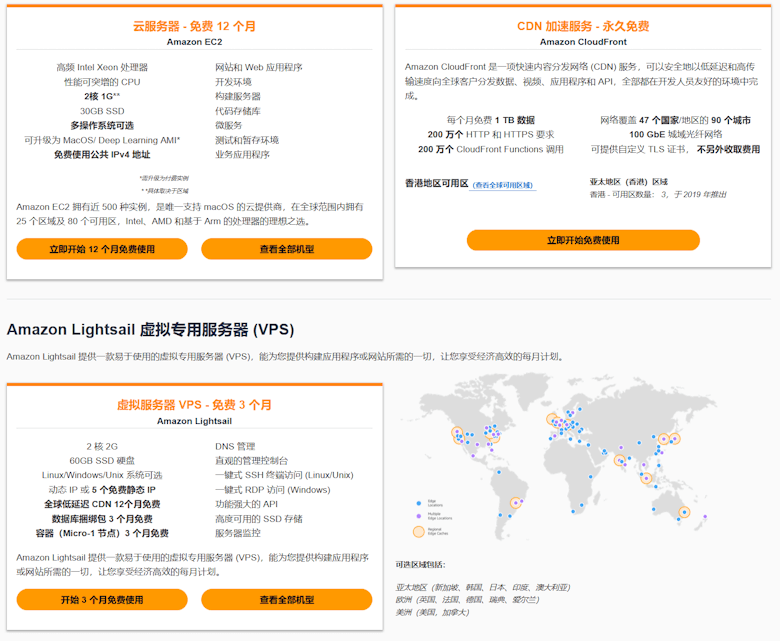The height and width of the screenshot is (641, 780).
Task: Click 高频 Intel Xeon 处理器 text
Action: (x=102, y=67)
